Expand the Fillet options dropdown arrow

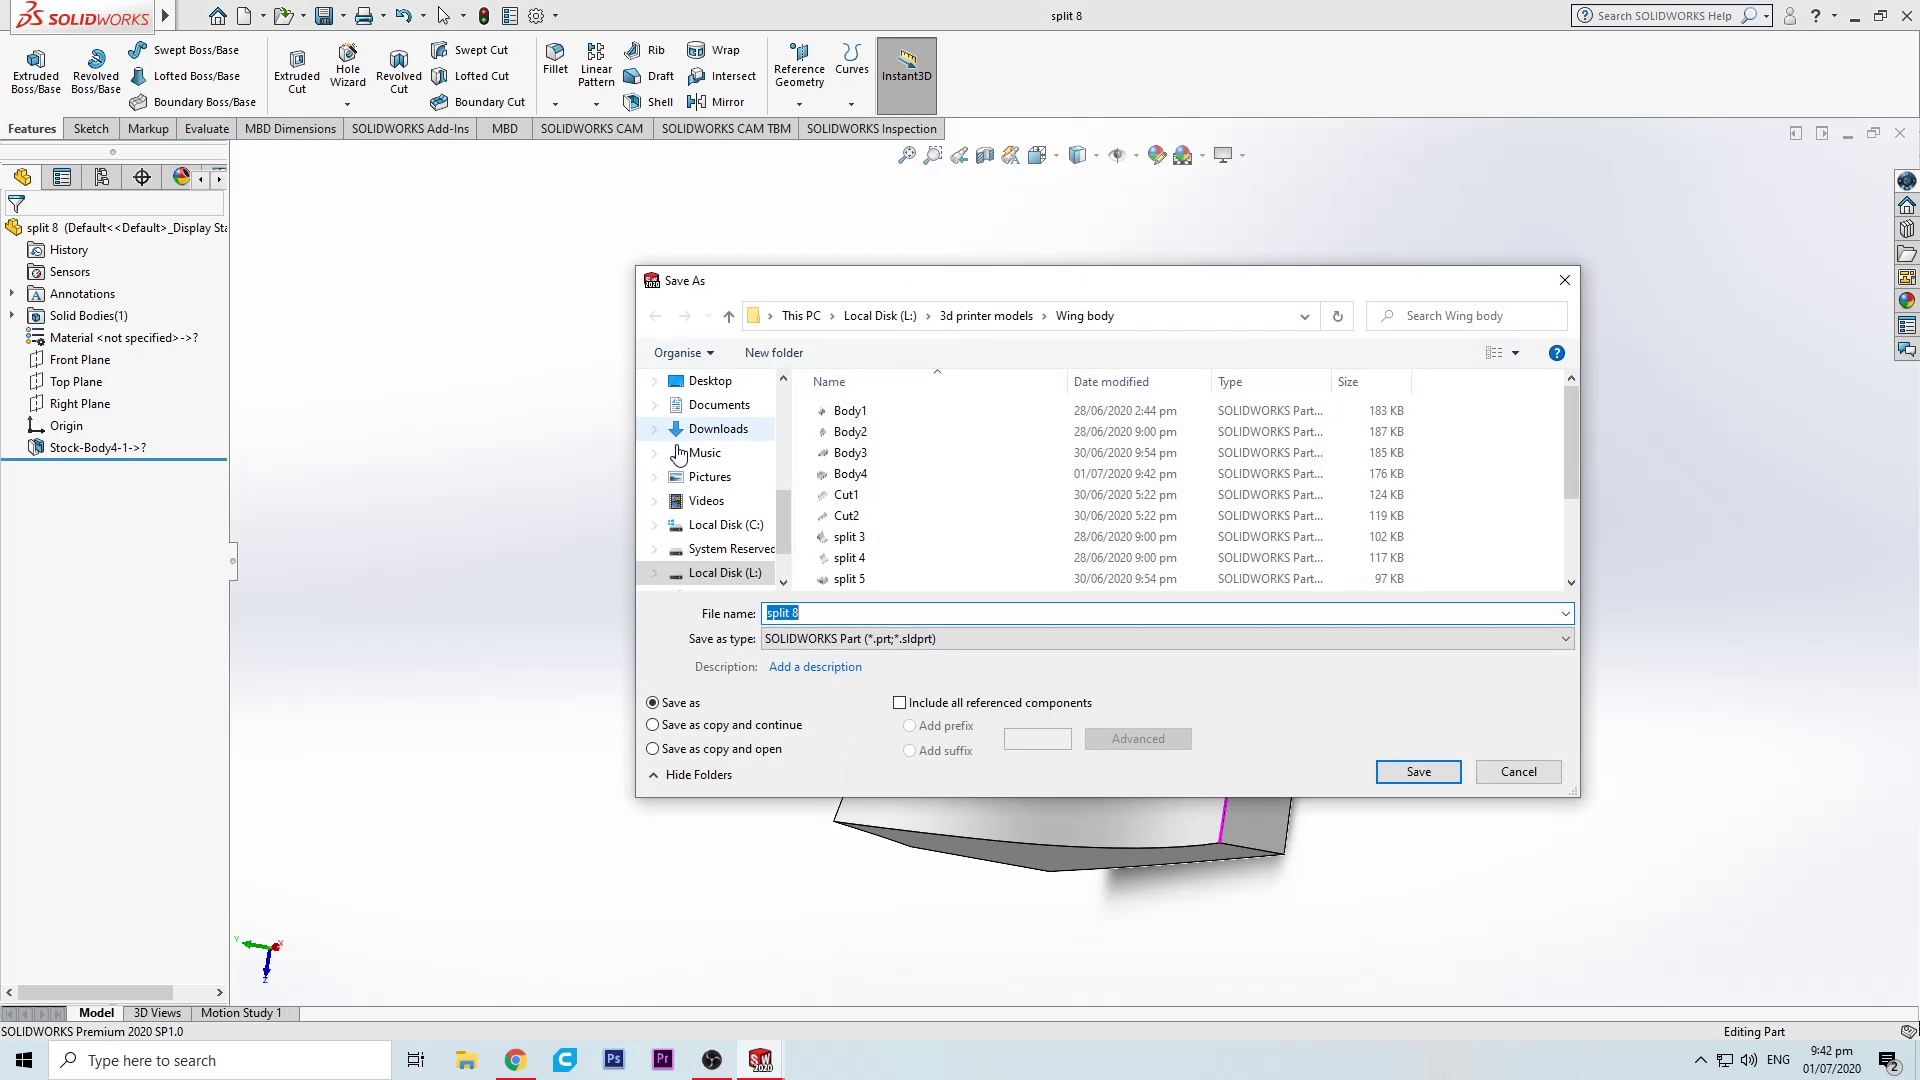(555, 104)
